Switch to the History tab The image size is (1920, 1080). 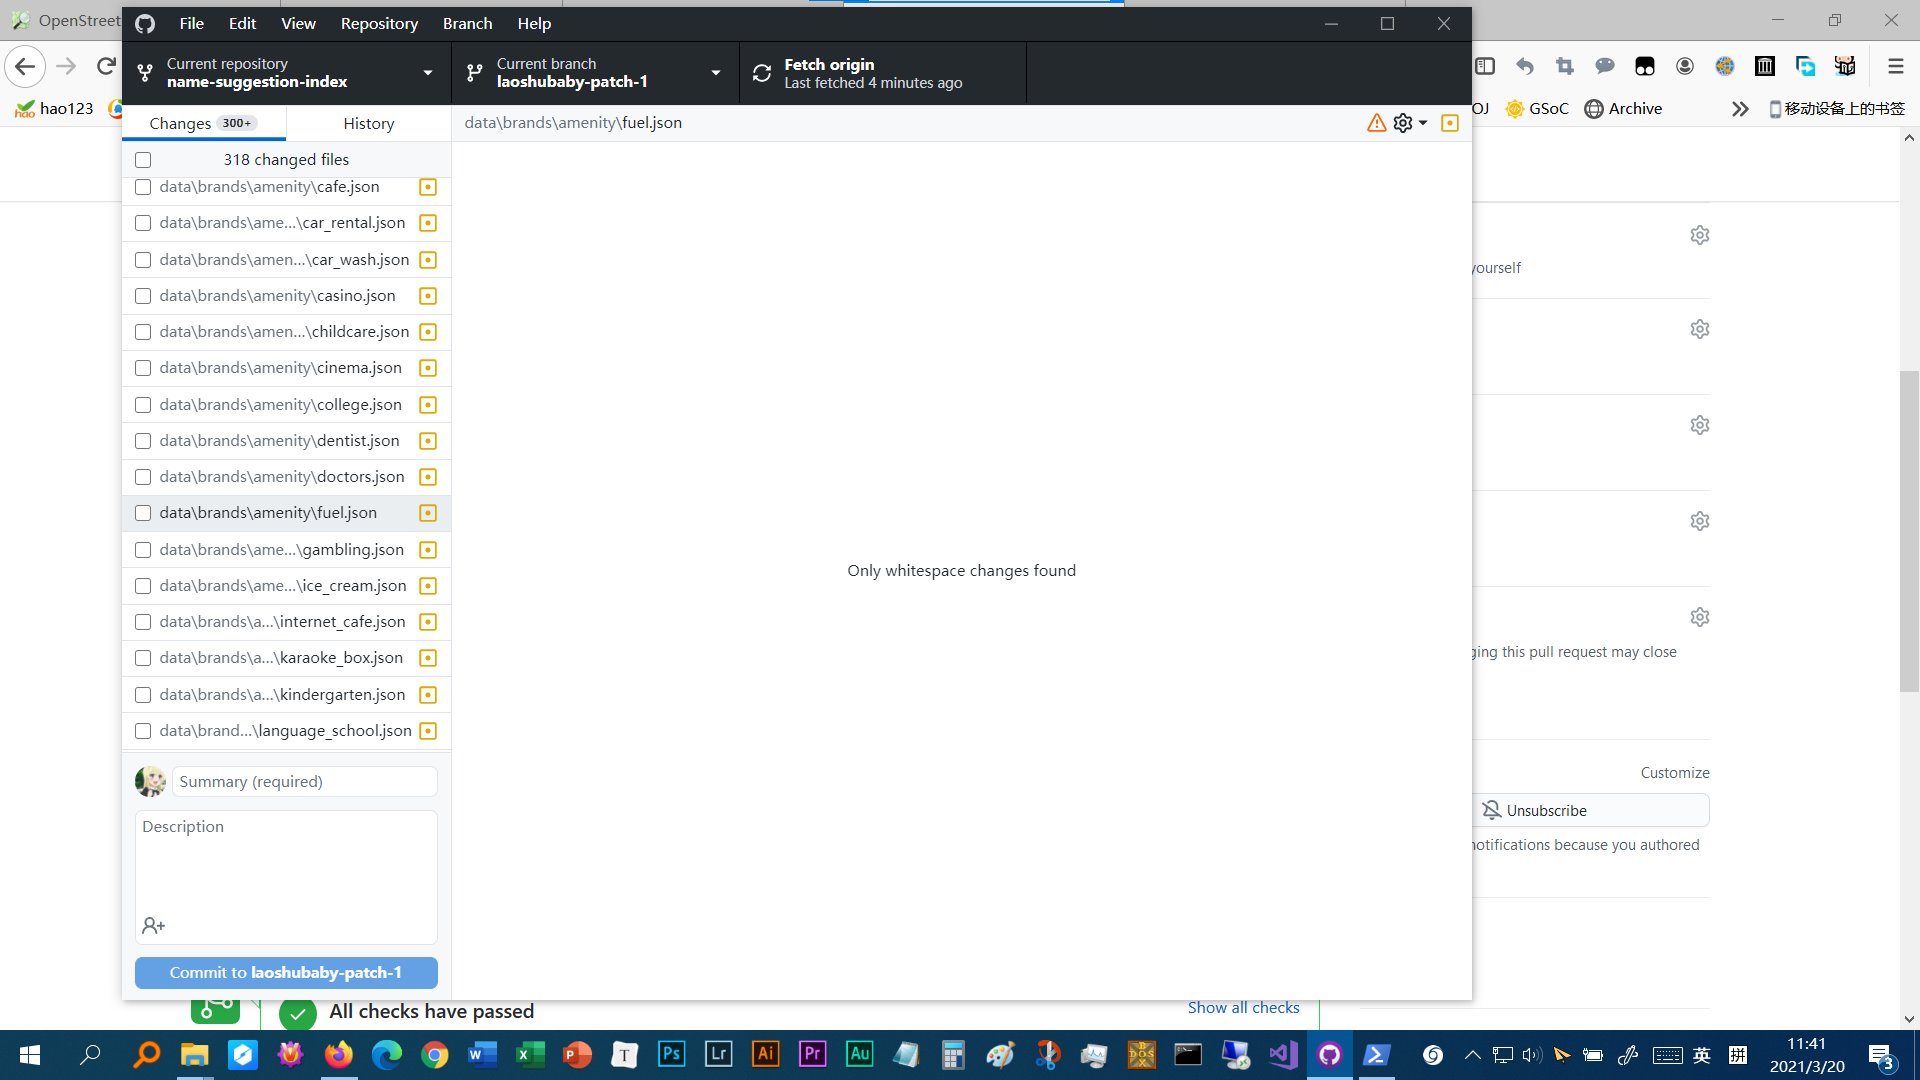coord(367,123)
